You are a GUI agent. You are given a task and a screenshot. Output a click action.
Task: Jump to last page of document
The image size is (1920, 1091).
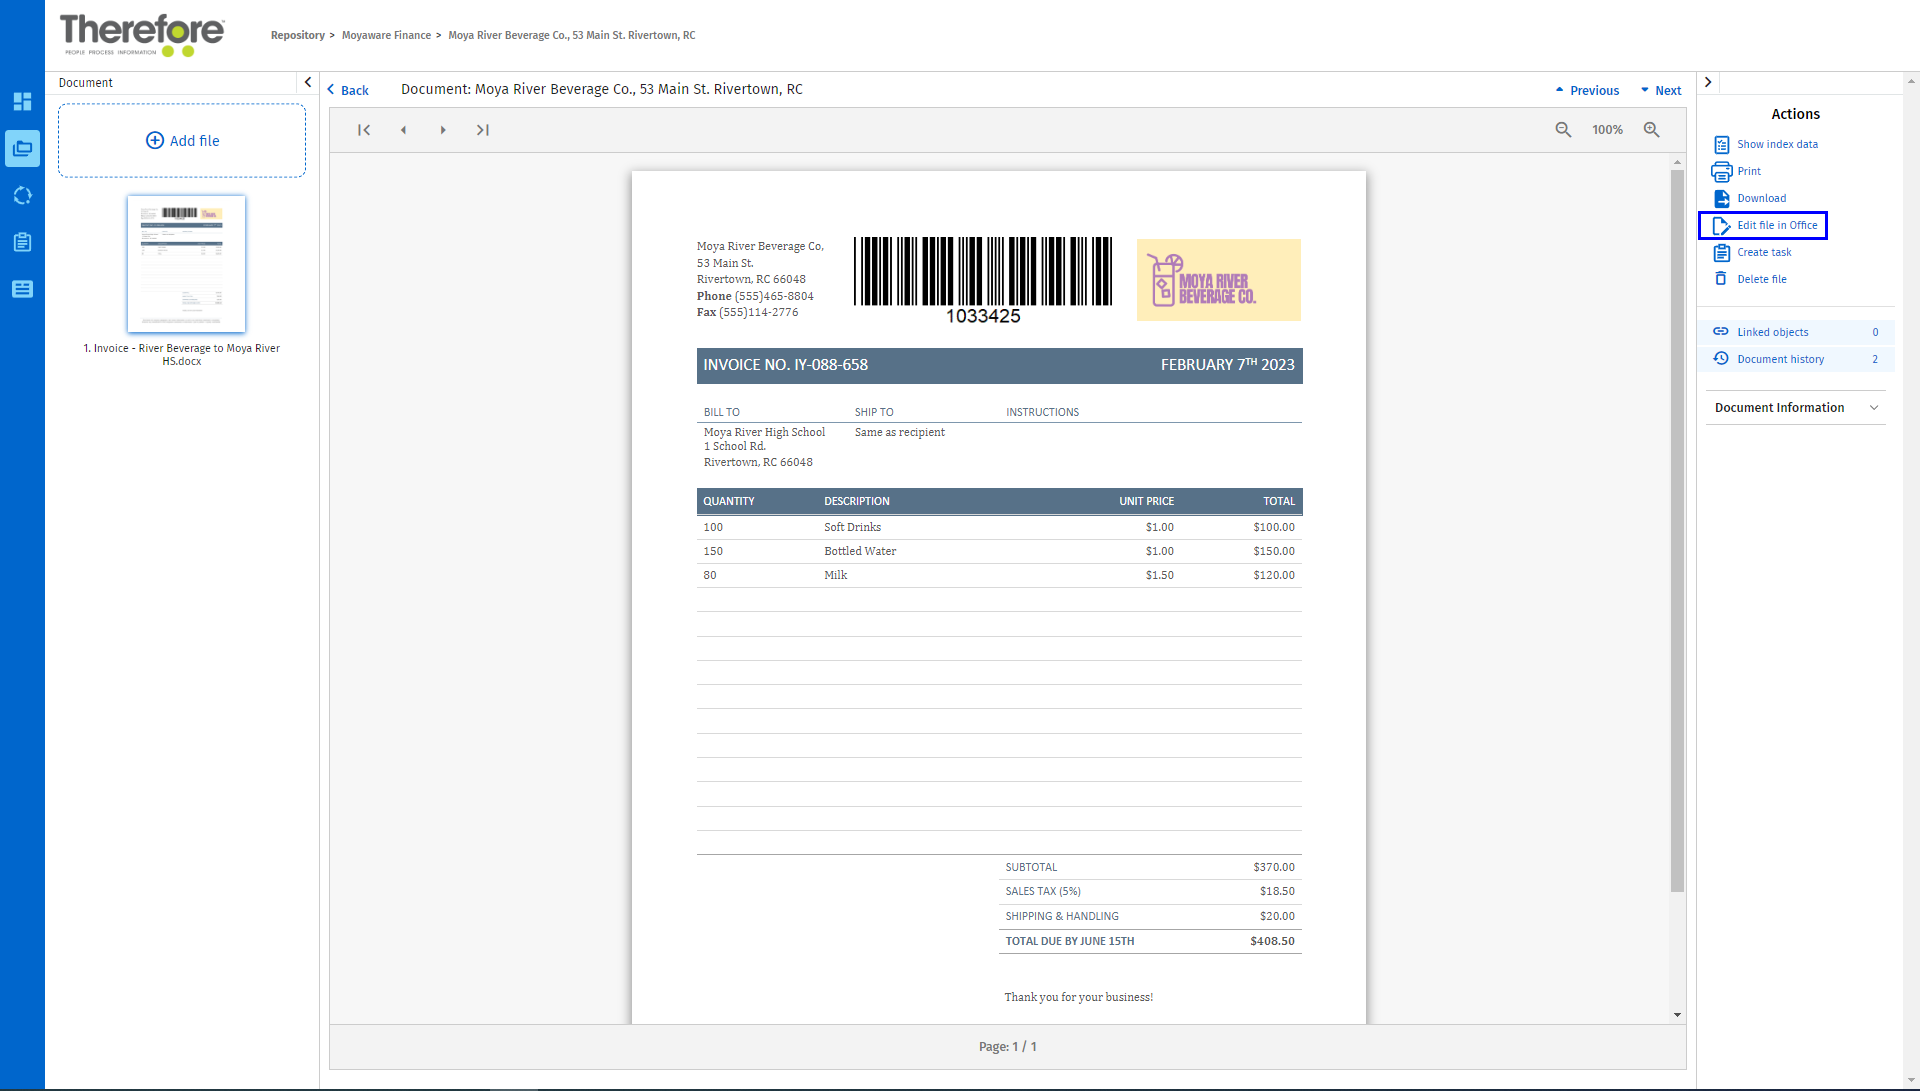tap(482, 130)
